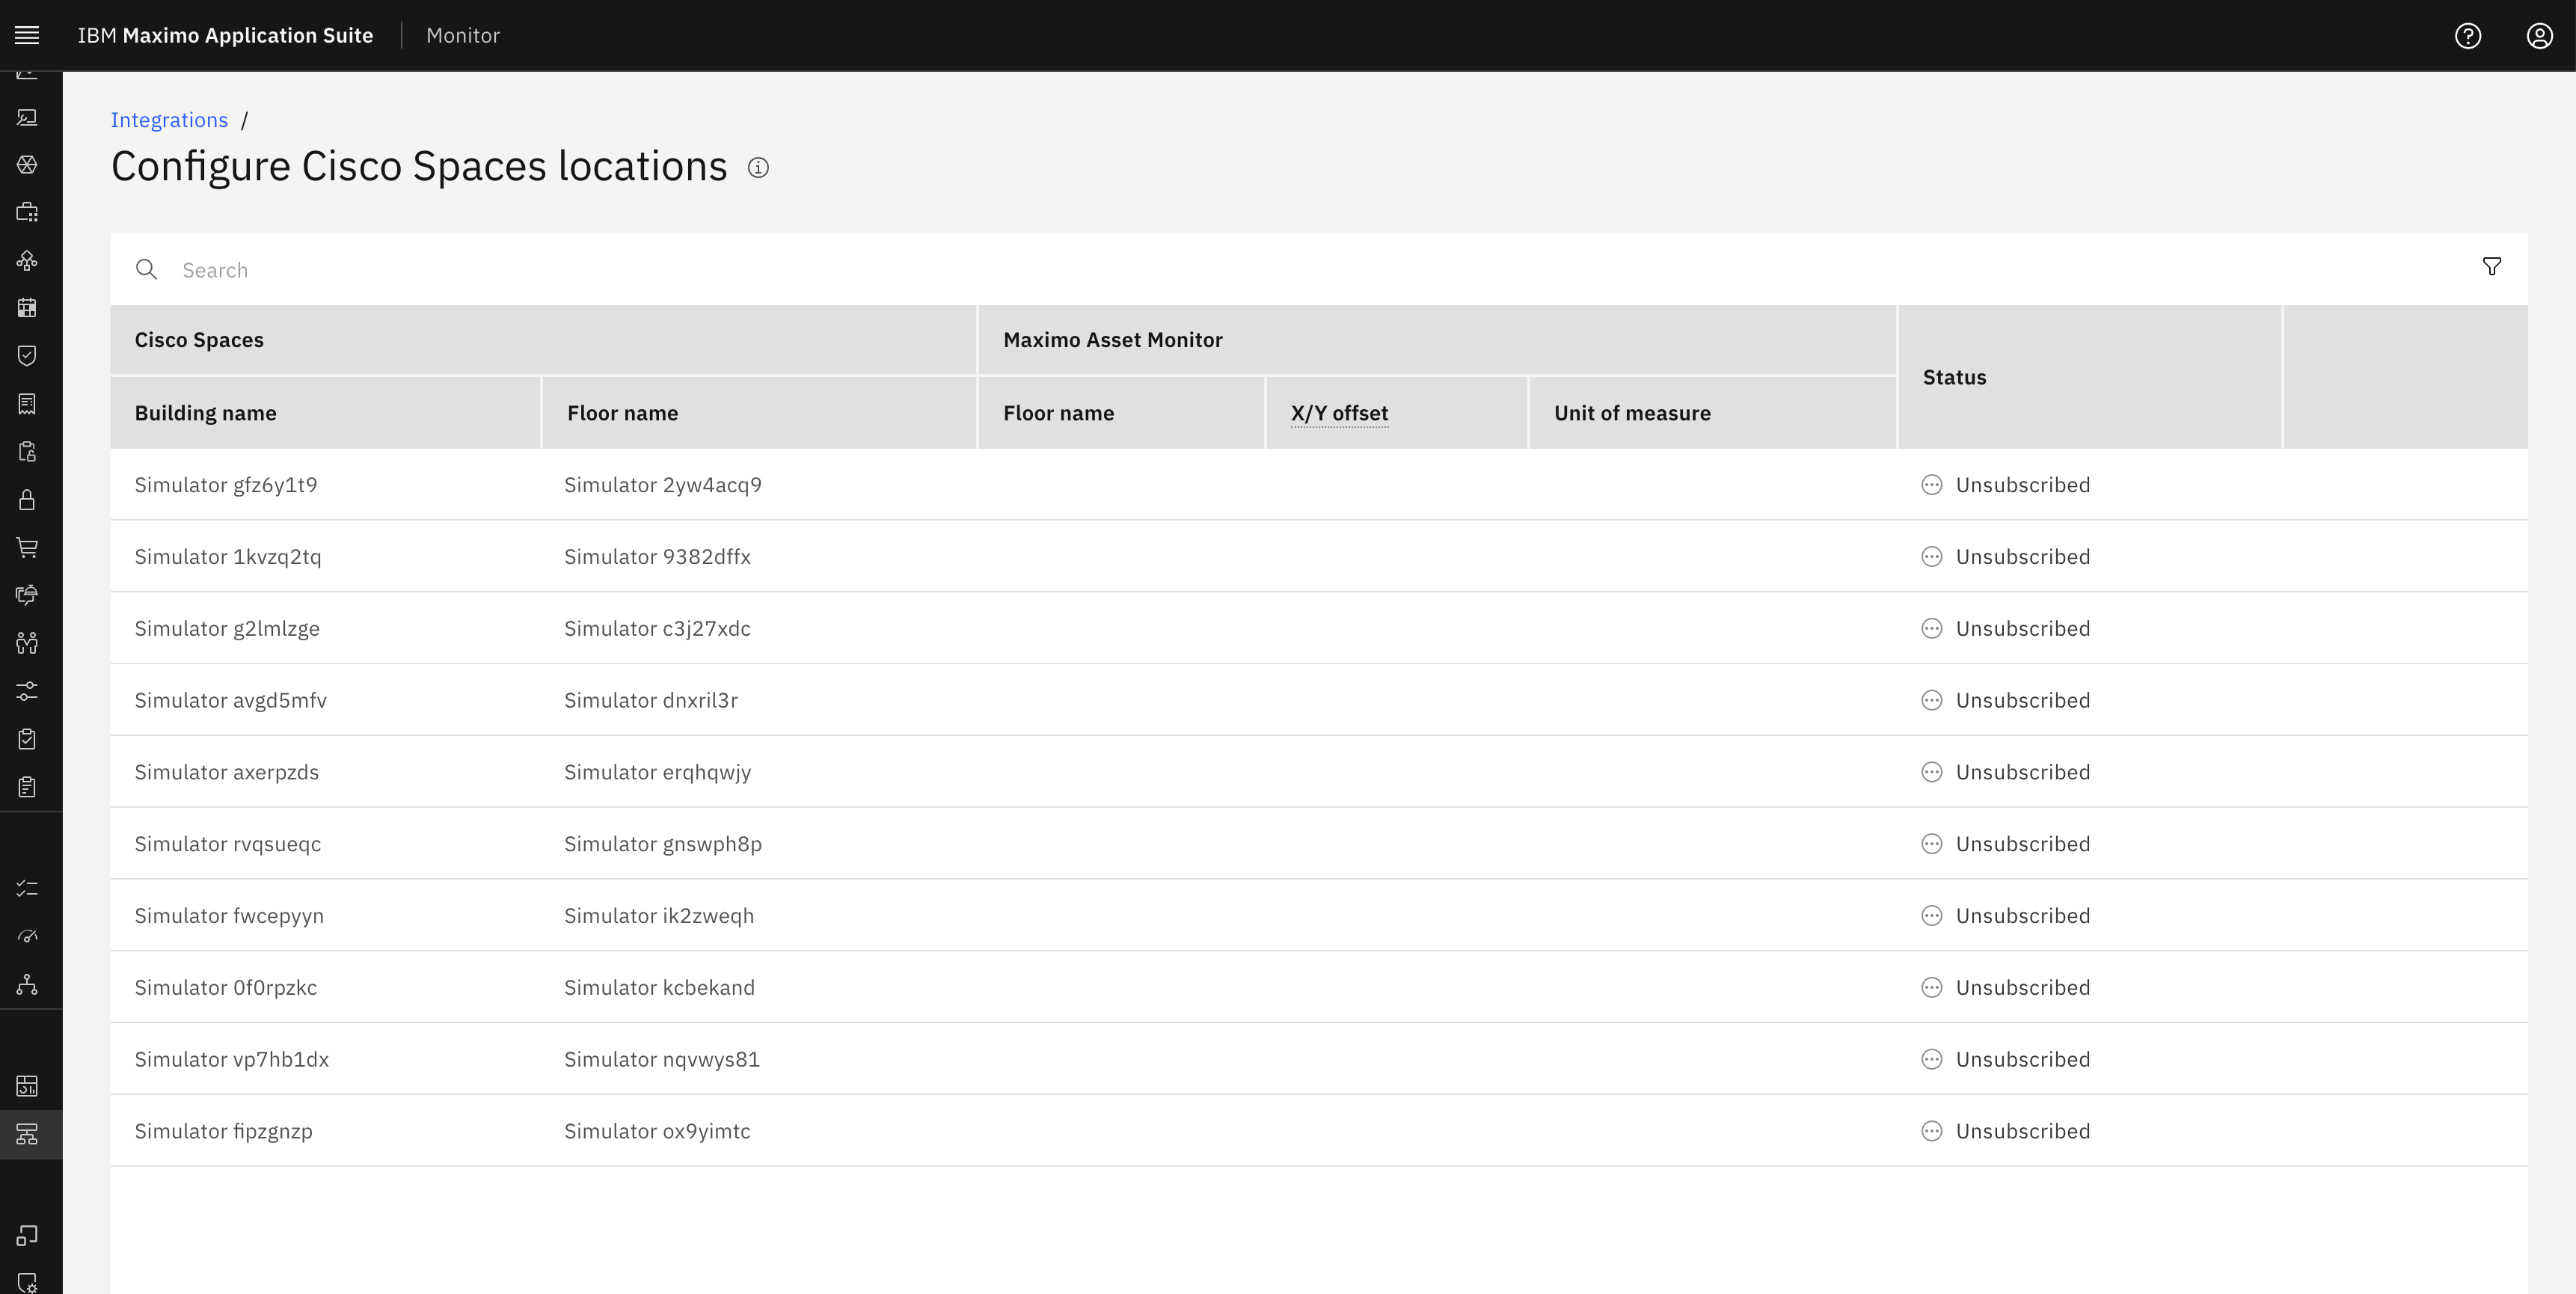Open the user profile icon

click(x=2540, y=36)
